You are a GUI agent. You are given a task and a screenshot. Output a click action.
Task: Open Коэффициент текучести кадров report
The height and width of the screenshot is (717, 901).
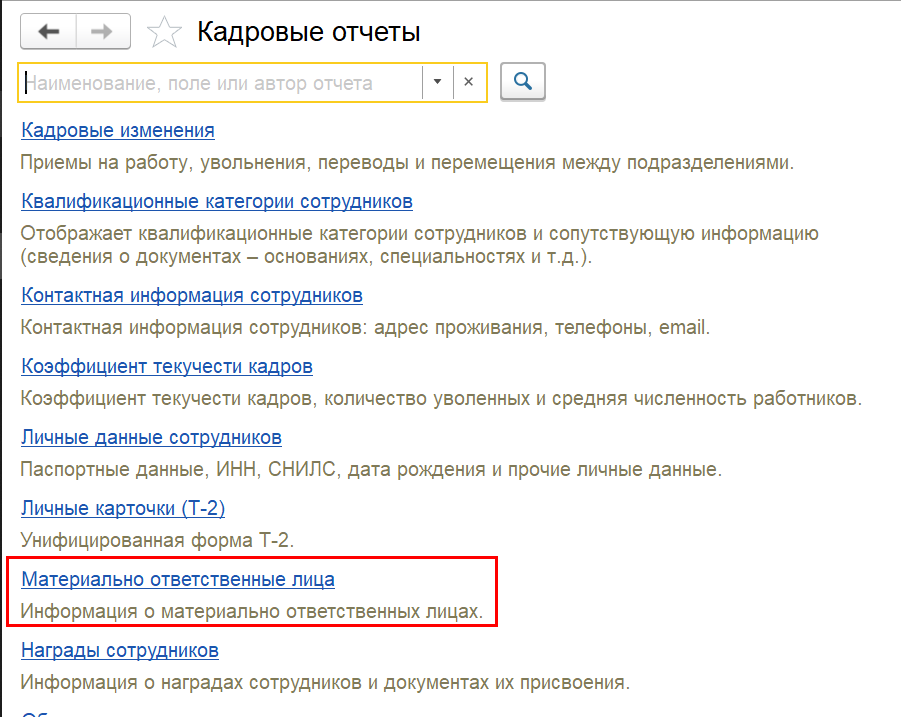167,367
